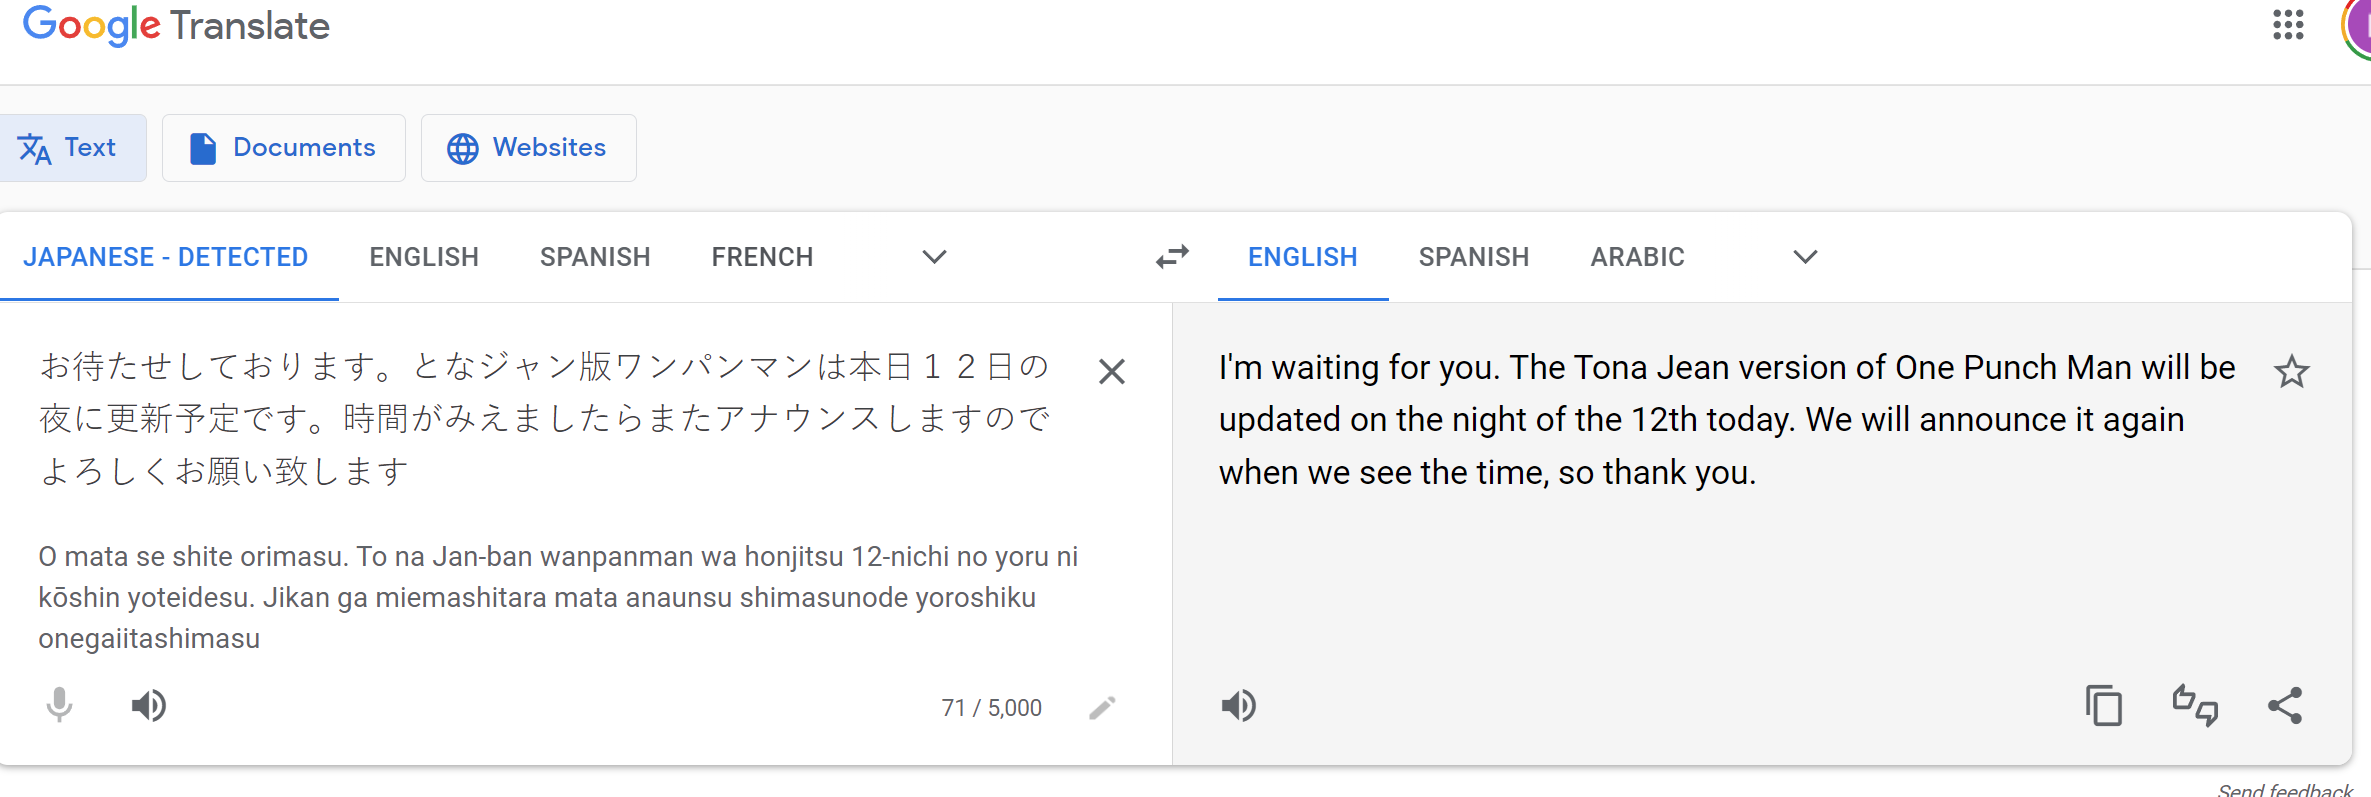Switch to the Documents tab
This screenshot has height=797, width=2371.
284,148
